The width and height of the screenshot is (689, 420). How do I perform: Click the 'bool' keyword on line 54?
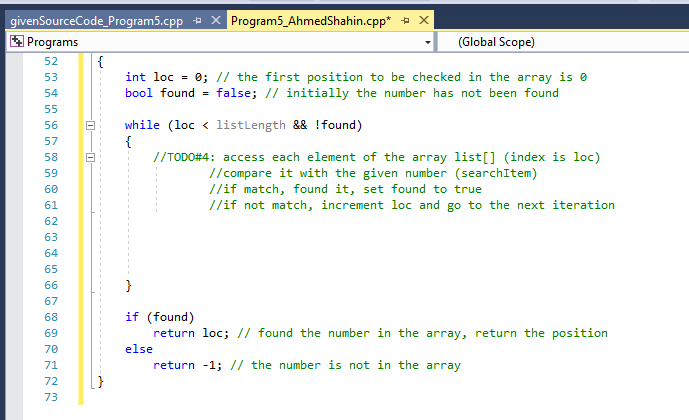[139, 93]
